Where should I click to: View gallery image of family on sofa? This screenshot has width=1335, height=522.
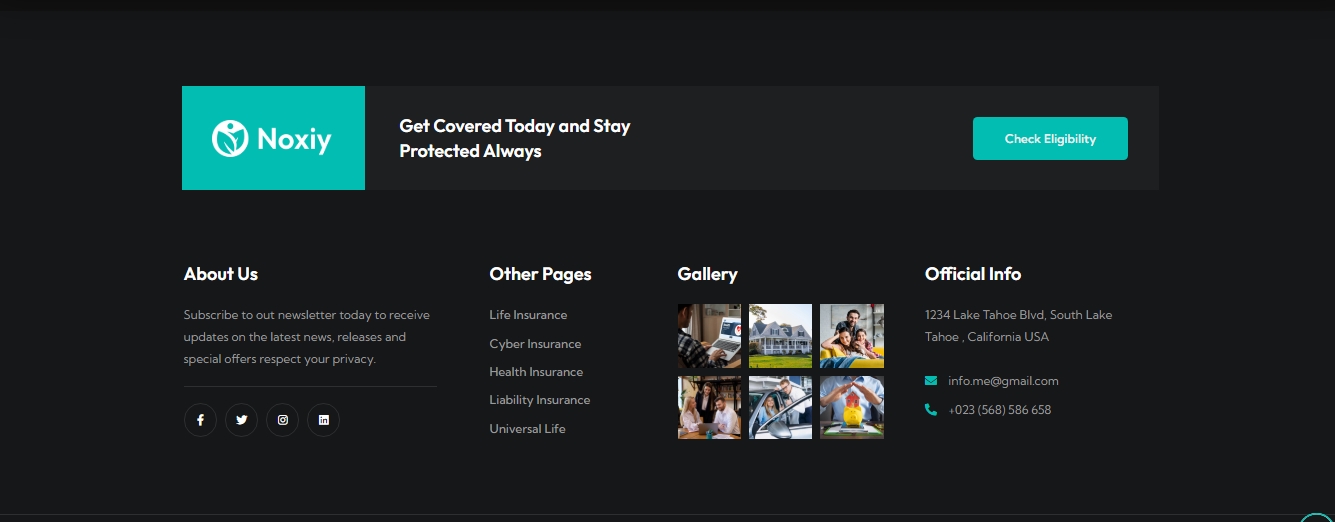852,336
